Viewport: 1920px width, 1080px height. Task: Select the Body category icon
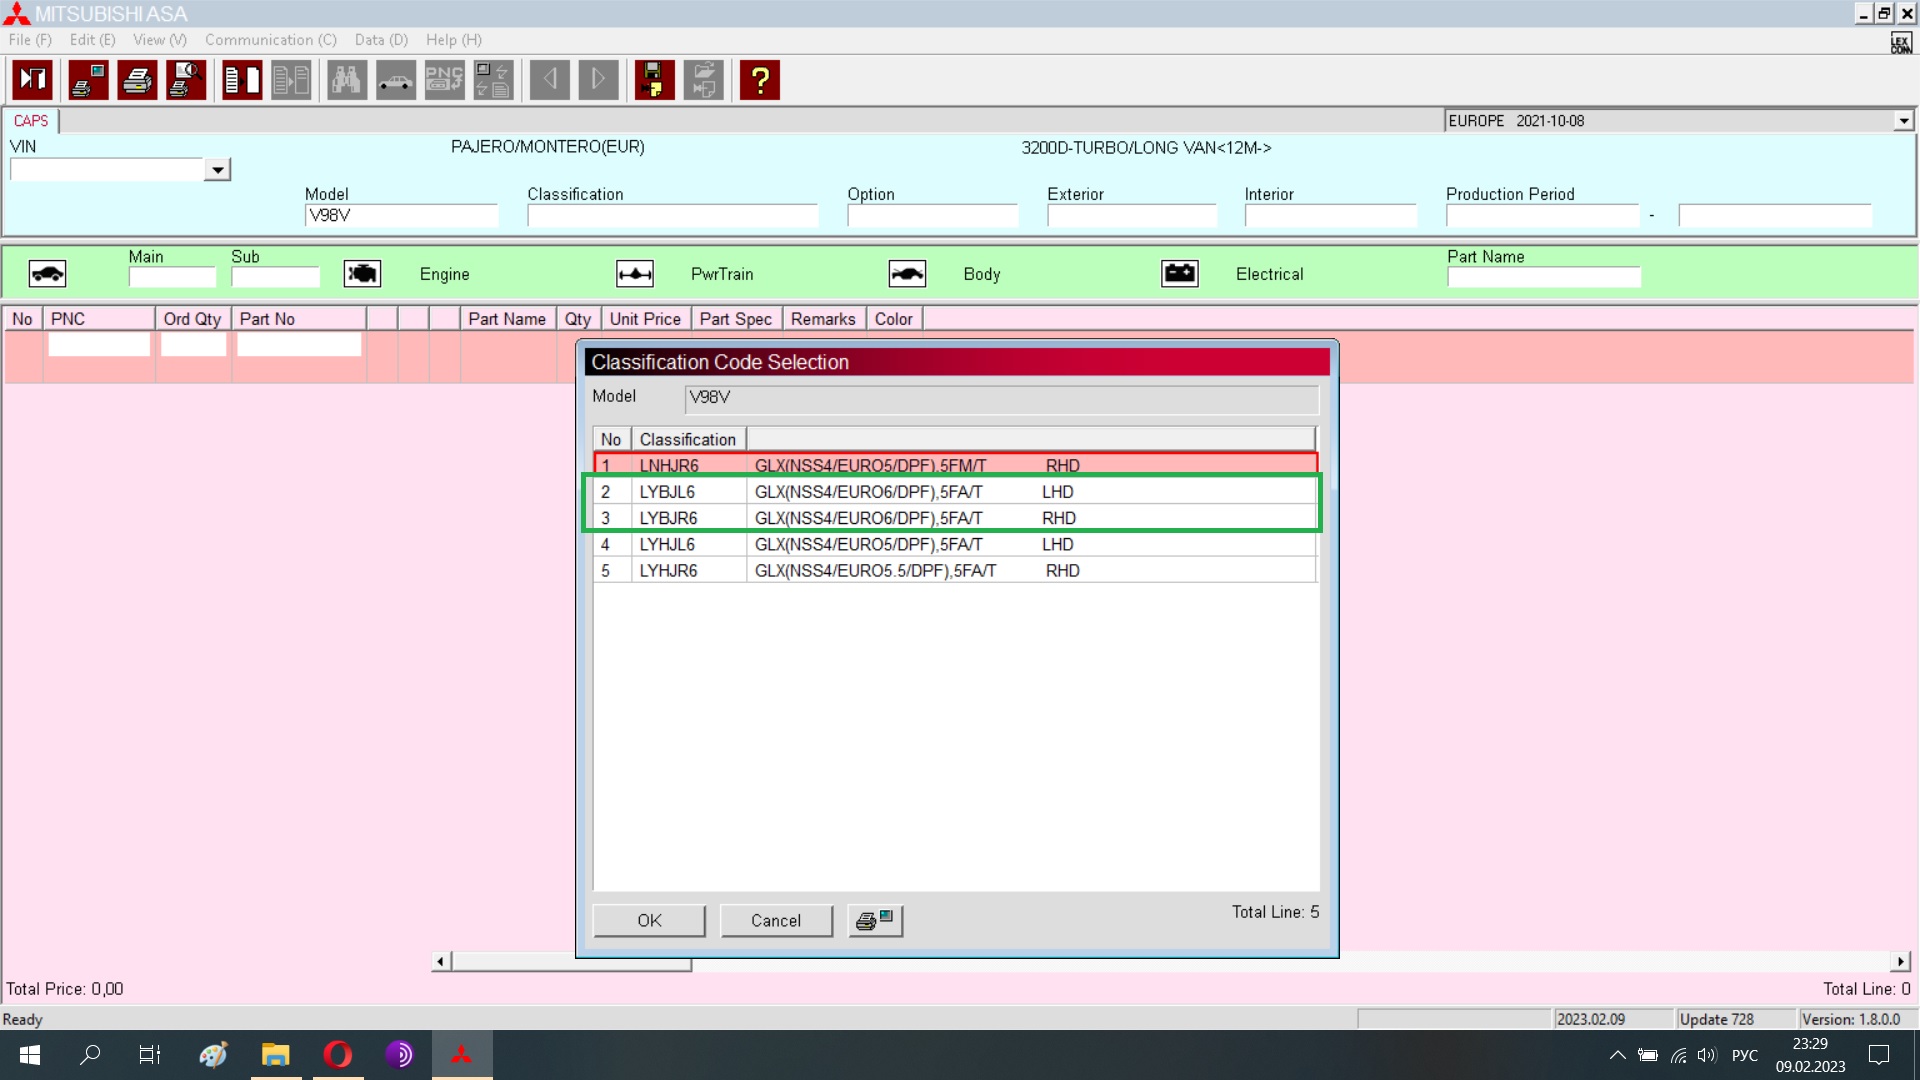(907, 274)
